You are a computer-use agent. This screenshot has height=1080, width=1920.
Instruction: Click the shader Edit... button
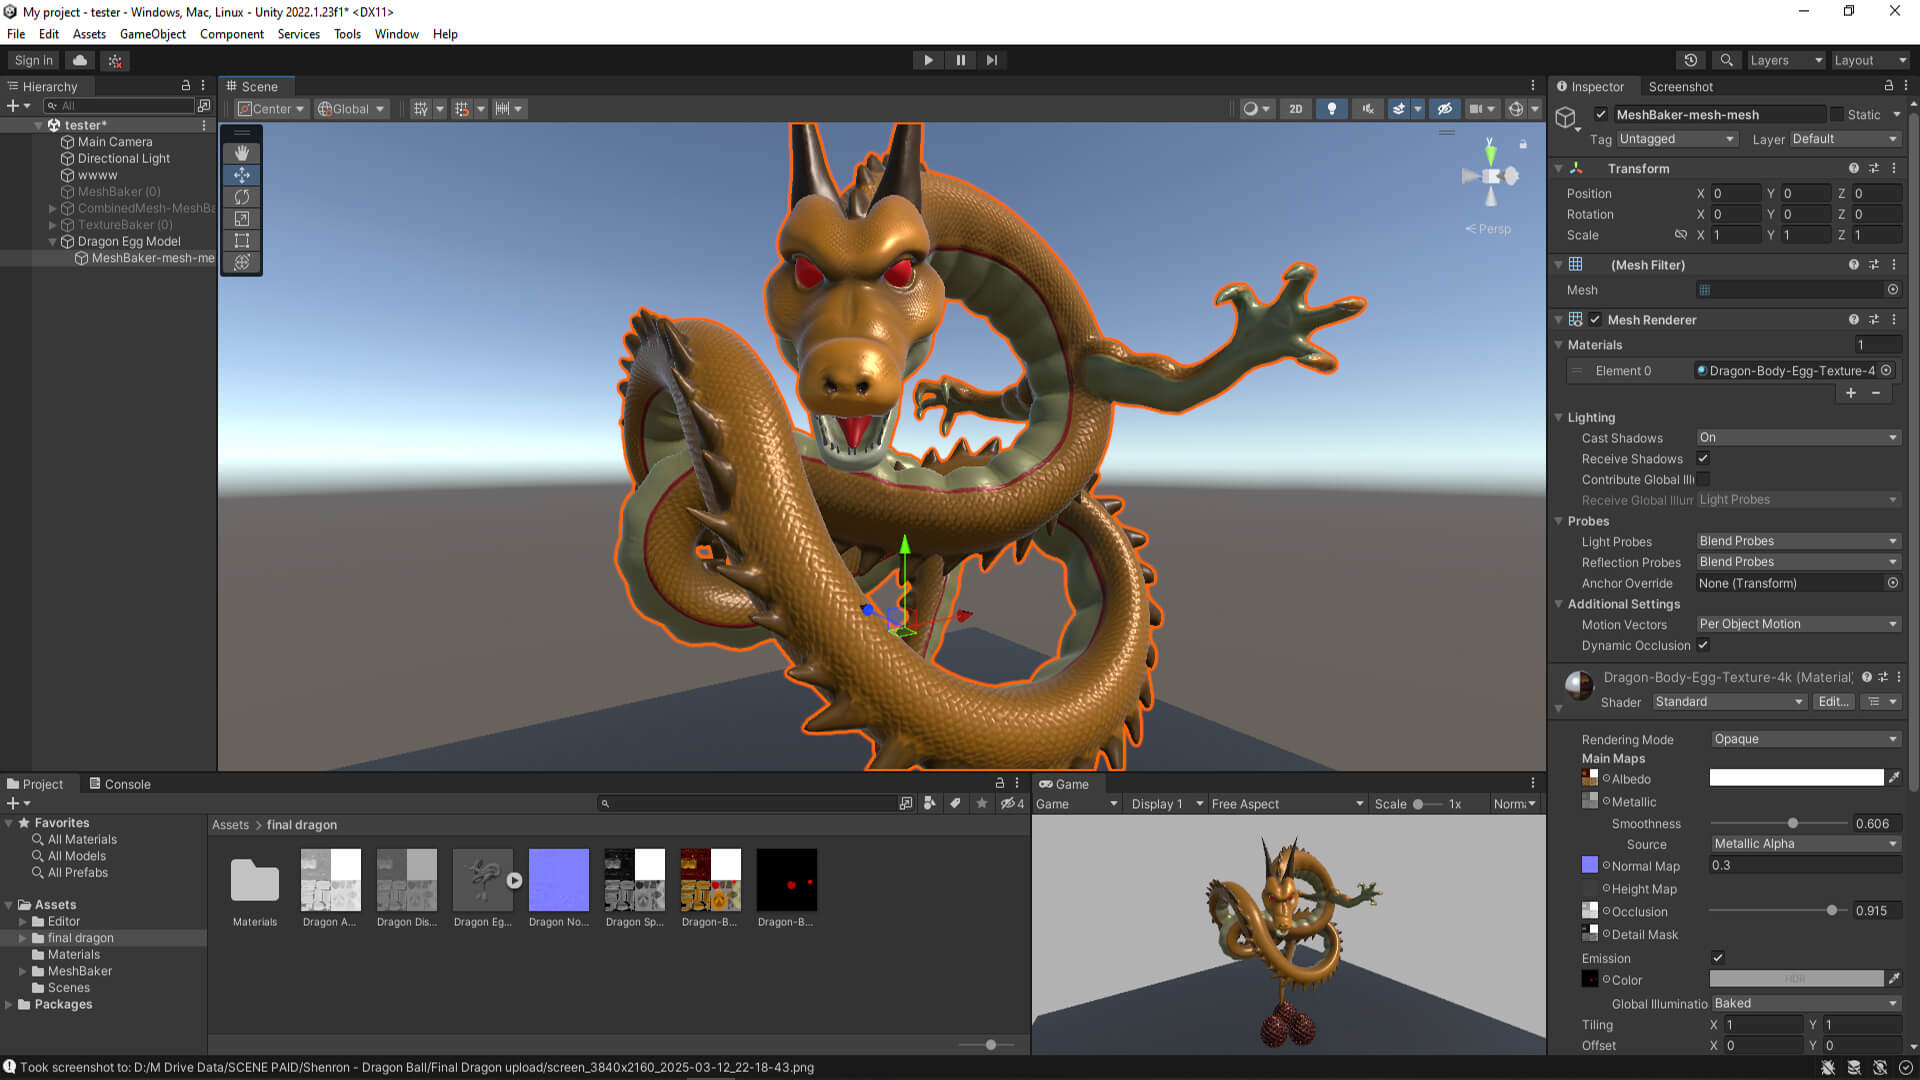pos(1833,702)
